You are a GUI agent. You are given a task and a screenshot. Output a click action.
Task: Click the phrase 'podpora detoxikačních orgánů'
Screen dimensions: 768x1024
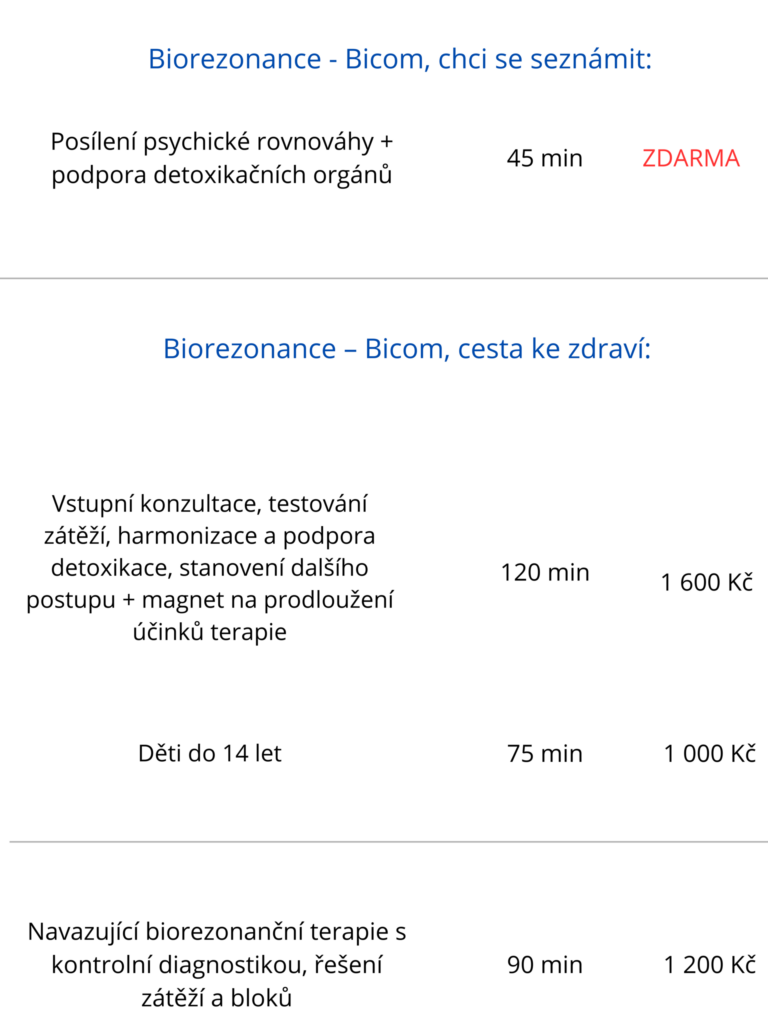(x=221, y=175)
